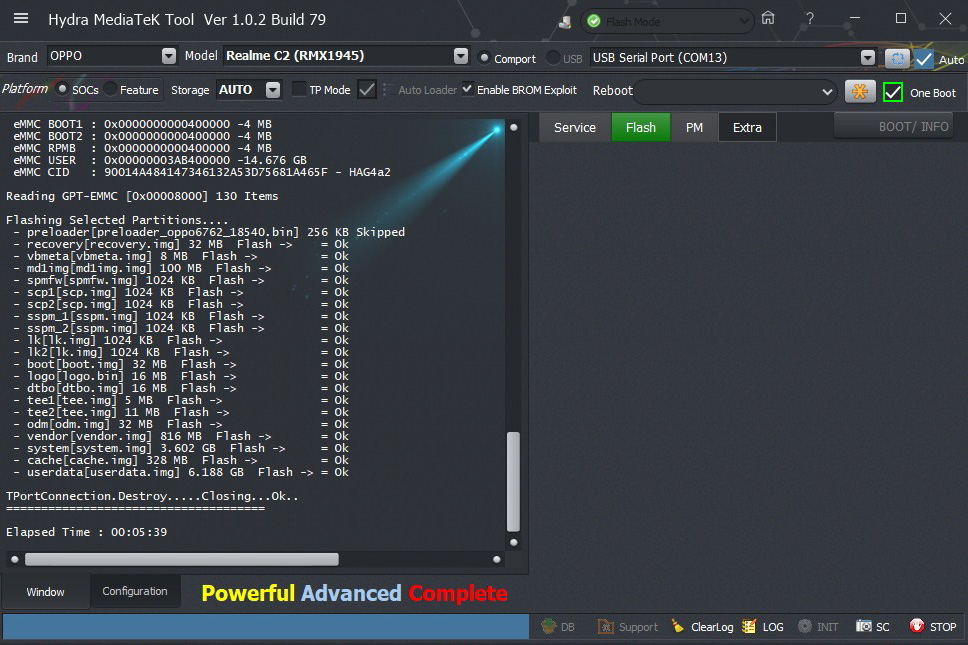
Task: Open the LOG file button
Action: pos(762,626)
